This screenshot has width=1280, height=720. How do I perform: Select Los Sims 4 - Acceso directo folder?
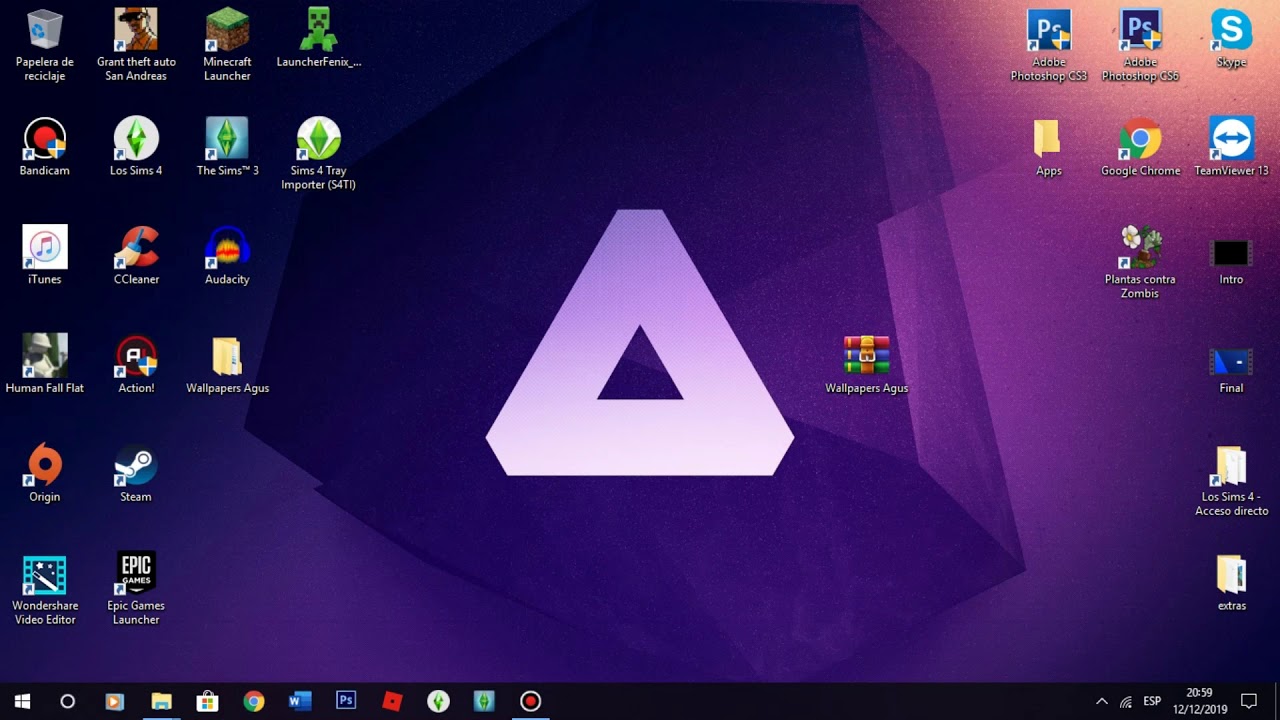click(x=1231, y=480)
